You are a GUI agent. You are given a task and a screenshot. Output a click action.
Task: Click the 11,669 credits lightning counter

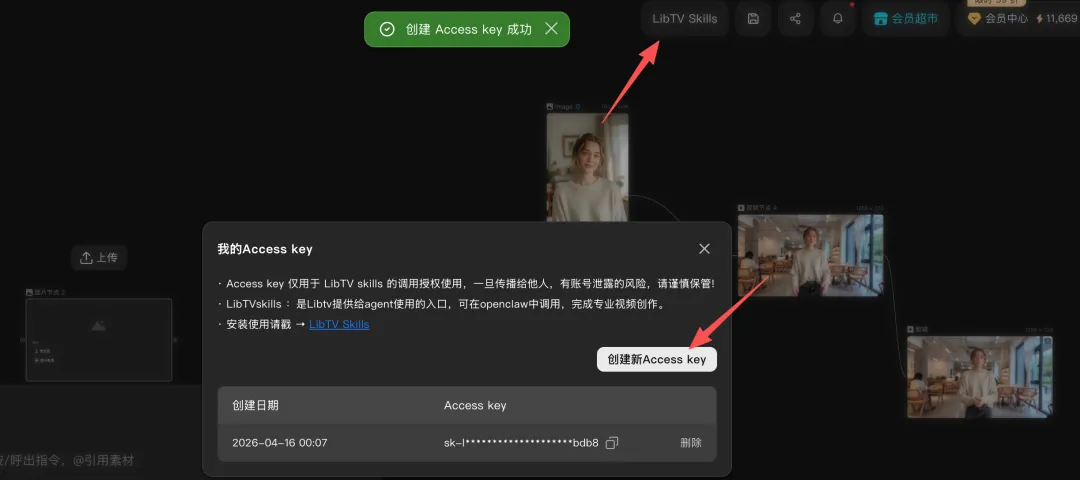(x=1057, y=19)
